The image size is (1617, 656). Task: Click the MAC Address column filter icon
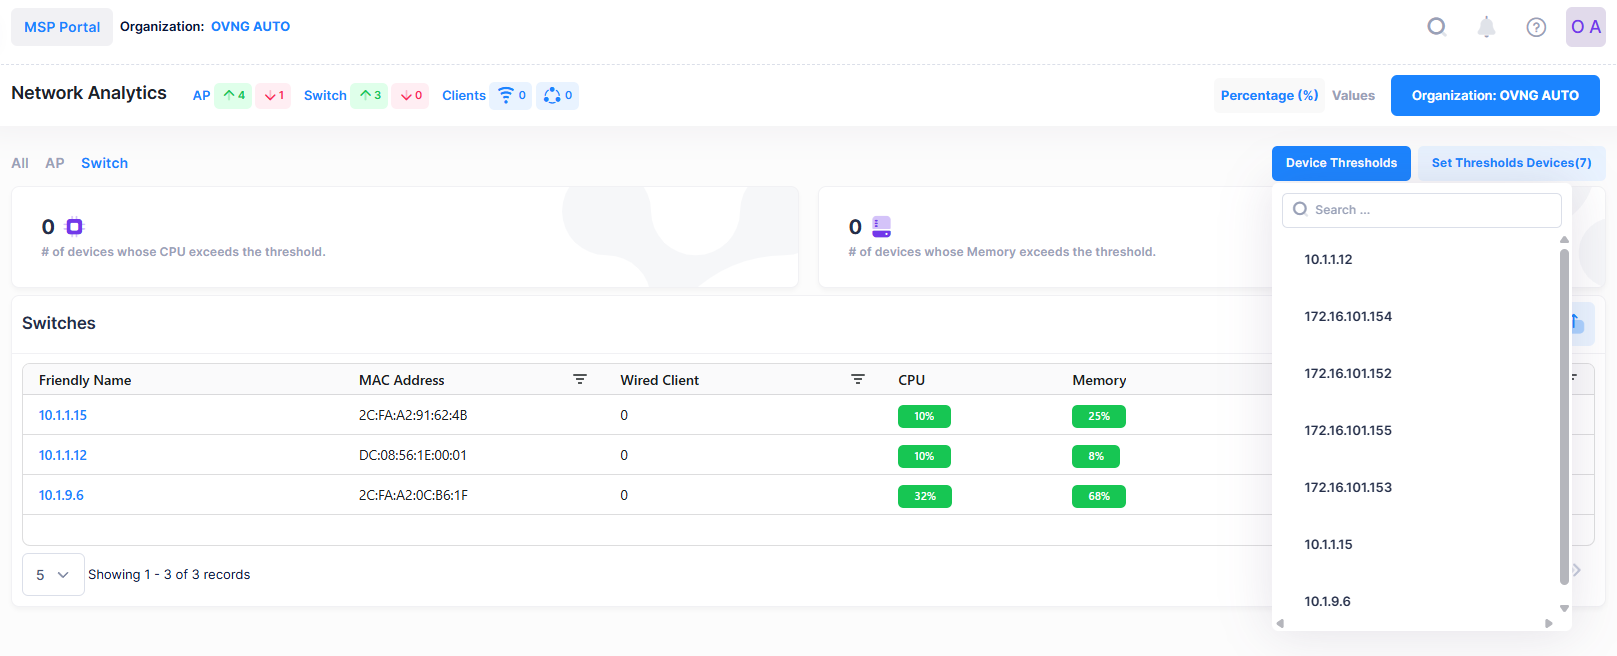click(579, 380)
